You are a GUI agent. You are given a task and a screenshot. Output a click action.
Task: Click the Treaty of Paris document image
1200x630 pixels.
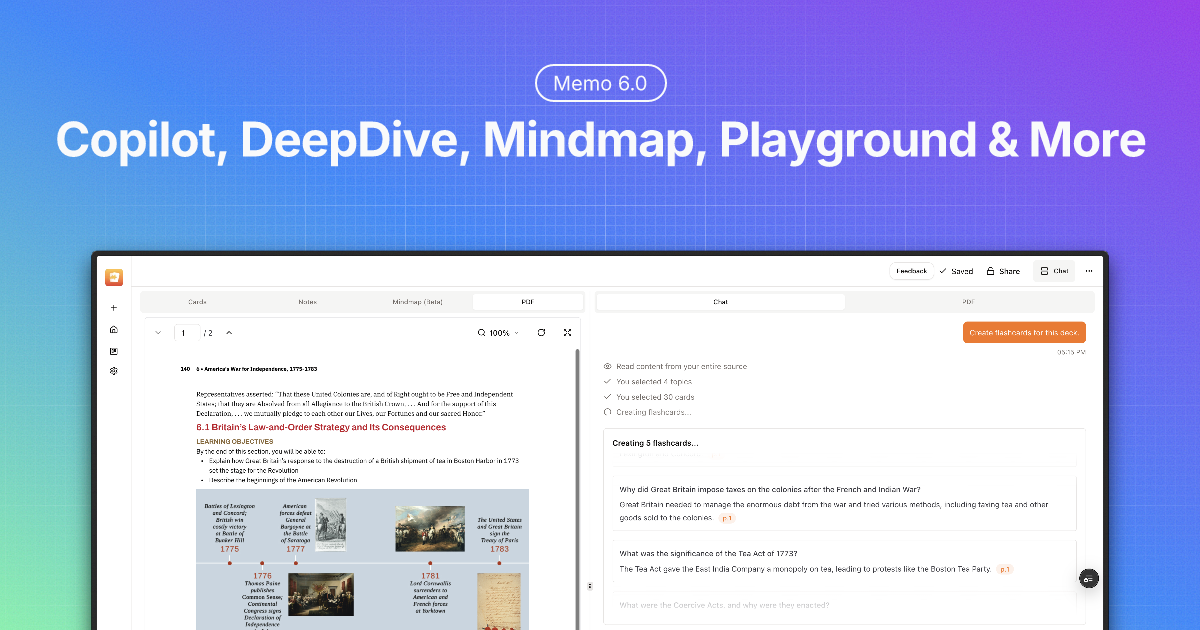[498, 601]
